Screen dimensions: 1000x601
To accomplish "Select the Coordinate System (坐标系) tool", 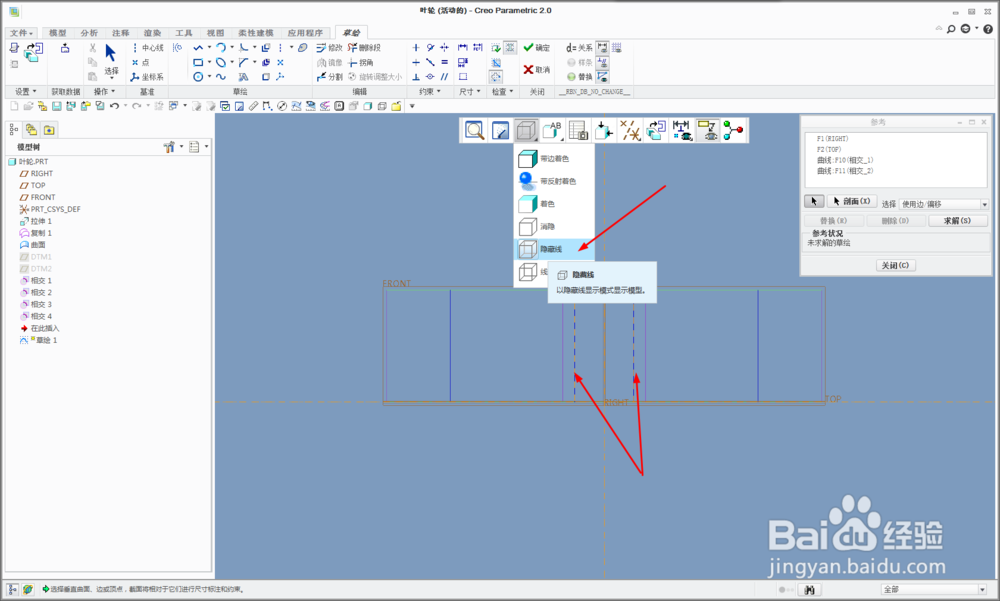I will [x=147, y=77].
